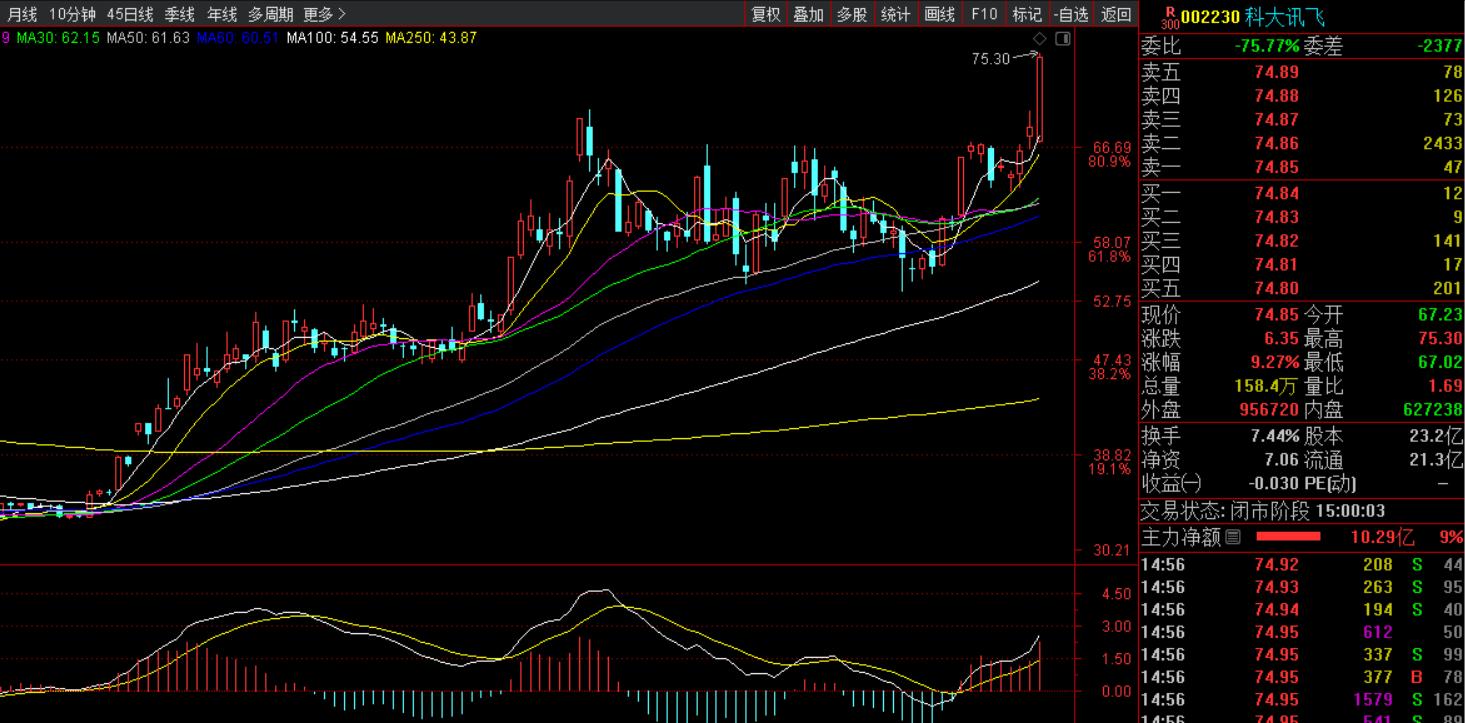Click the 卖四 ask row at 74.88
The height and width of the screenshot is (723, 1465).
tap(1302, 96)
